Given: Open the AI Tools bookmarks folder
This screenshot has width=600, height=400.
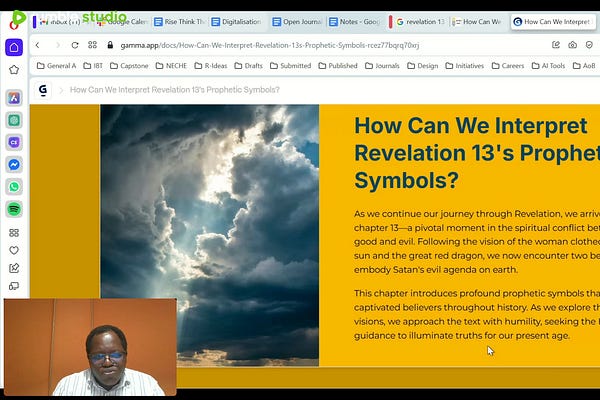Looking at the screenshot, I should [548, 66].
